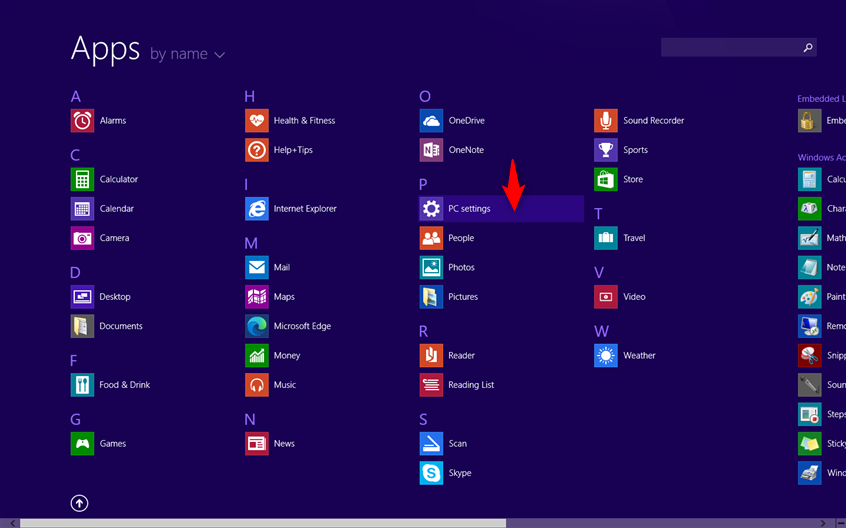Viewport: 846px width, 528px height.
Task: Open the Reading List icon
Action: [x=431, y=385]
